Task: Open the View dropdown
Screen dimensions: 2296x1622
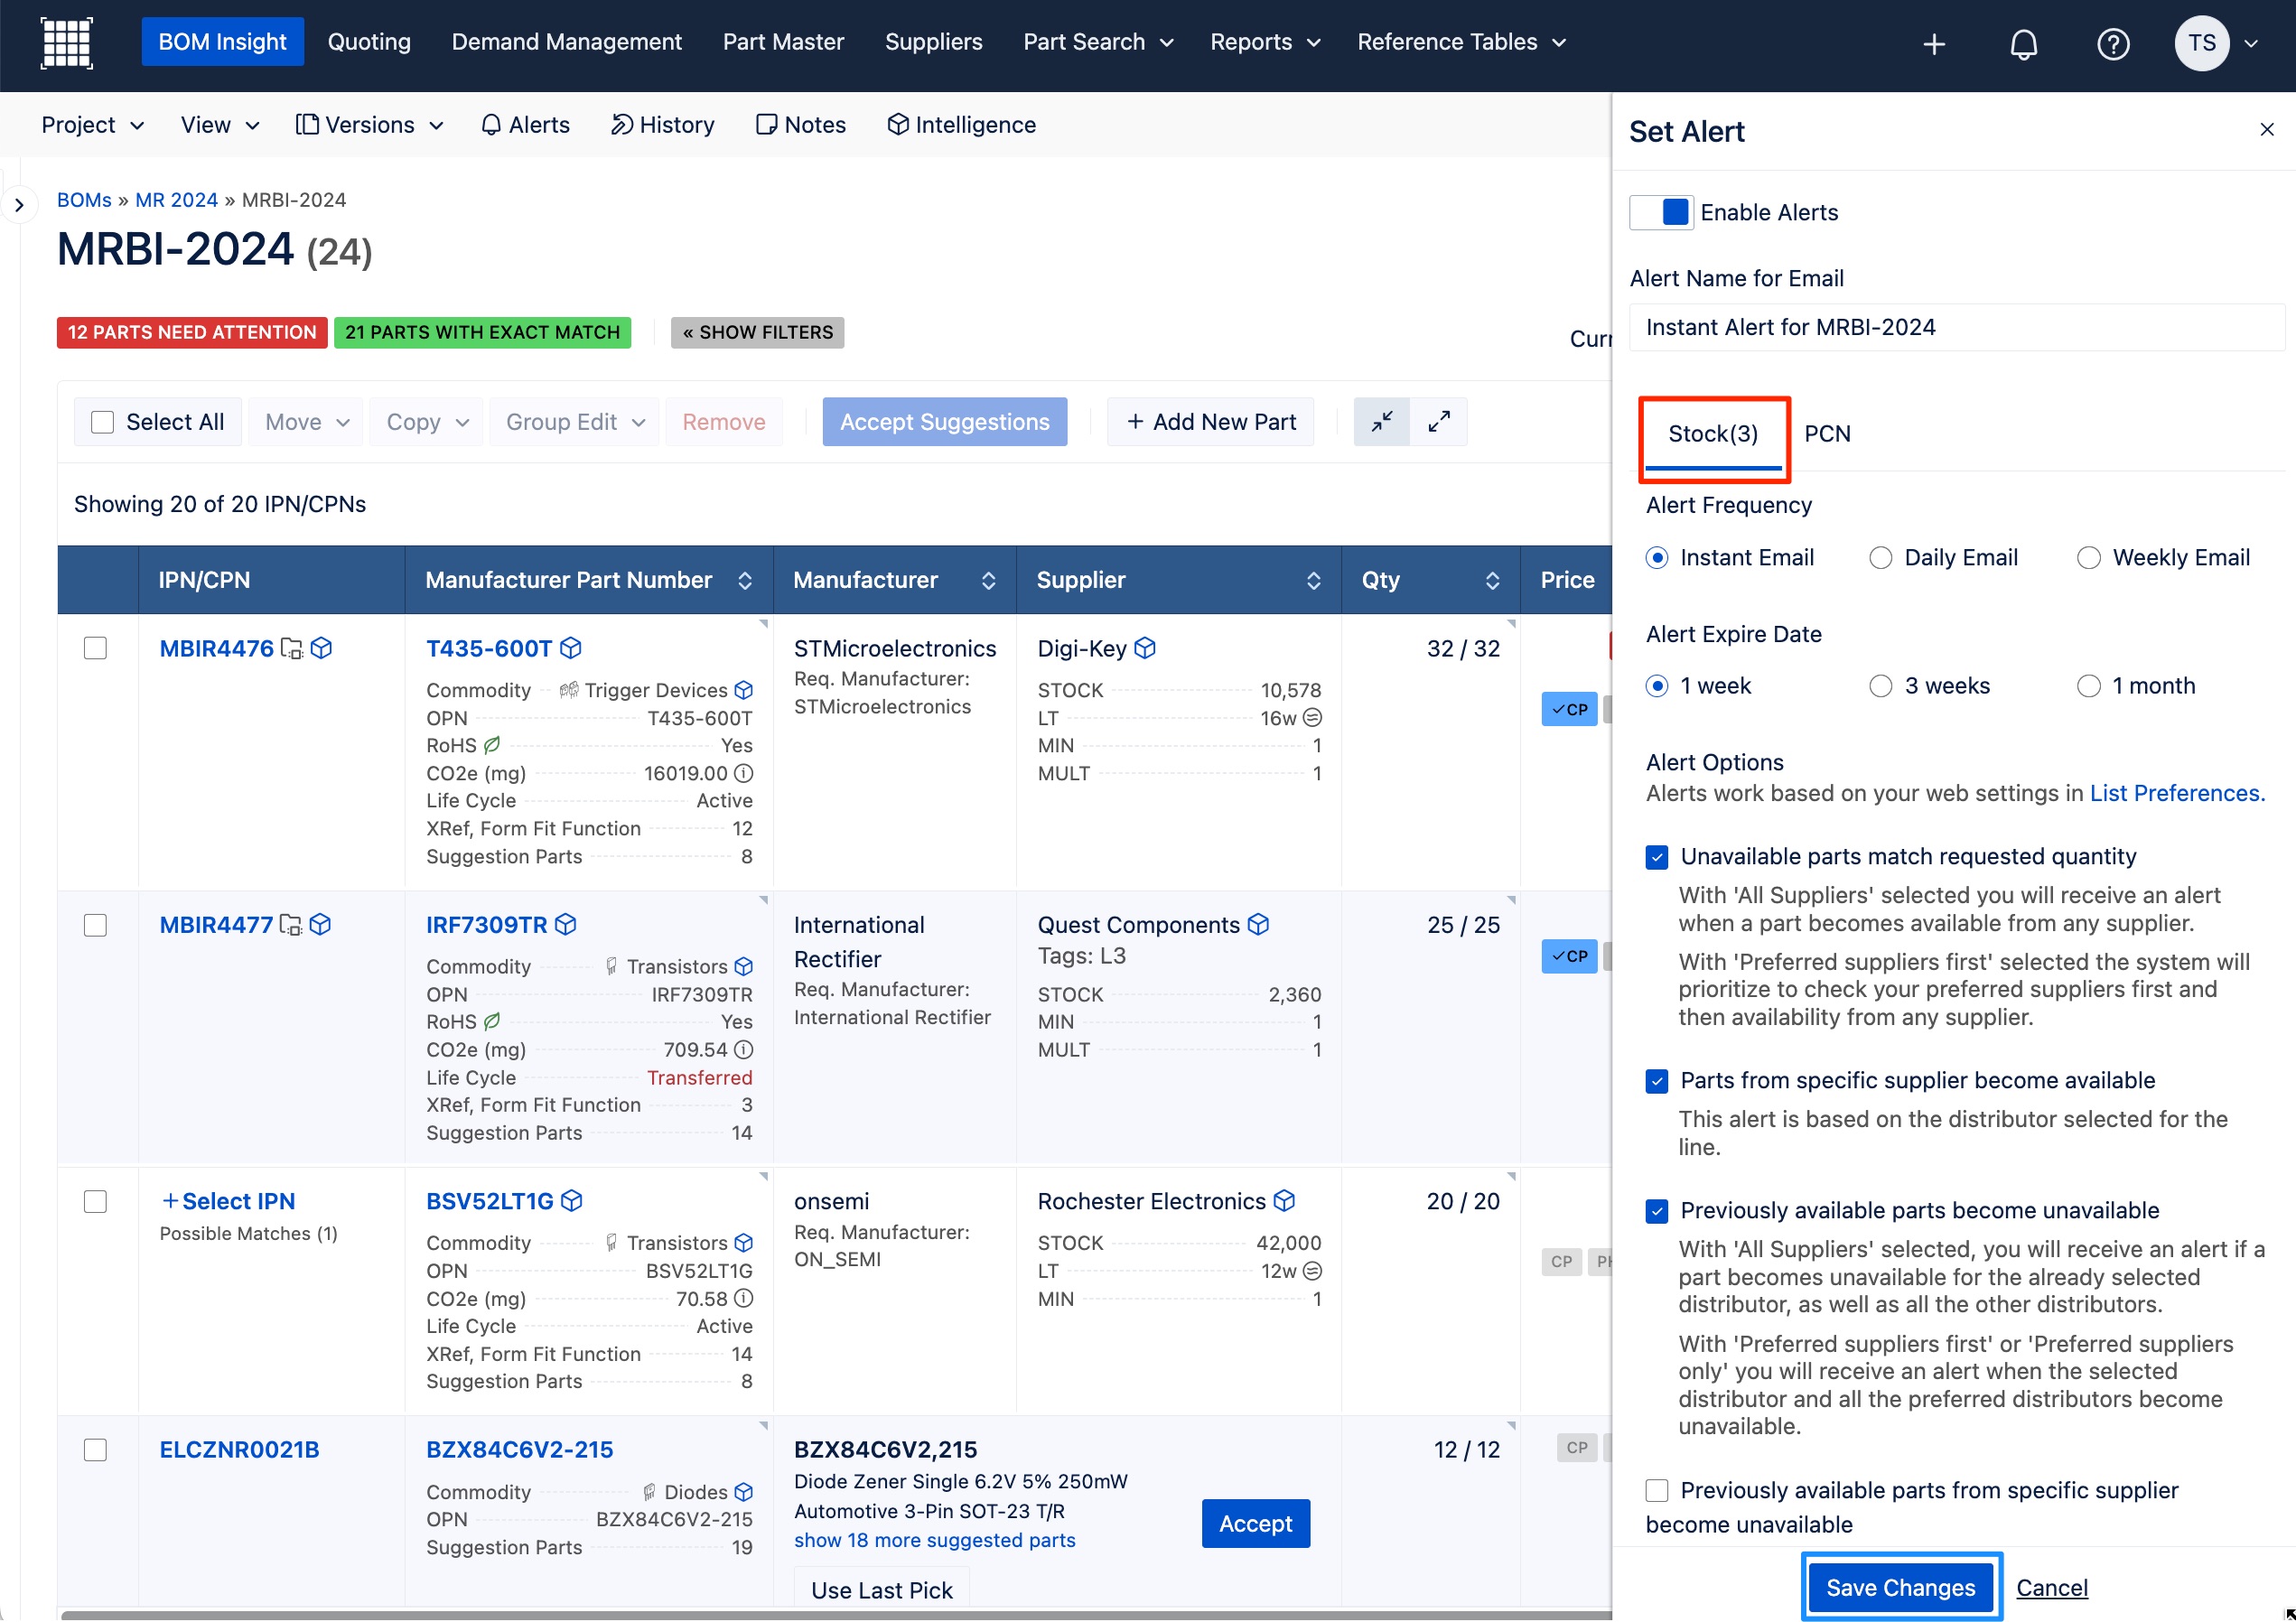Action: click(x=219, y=125)
